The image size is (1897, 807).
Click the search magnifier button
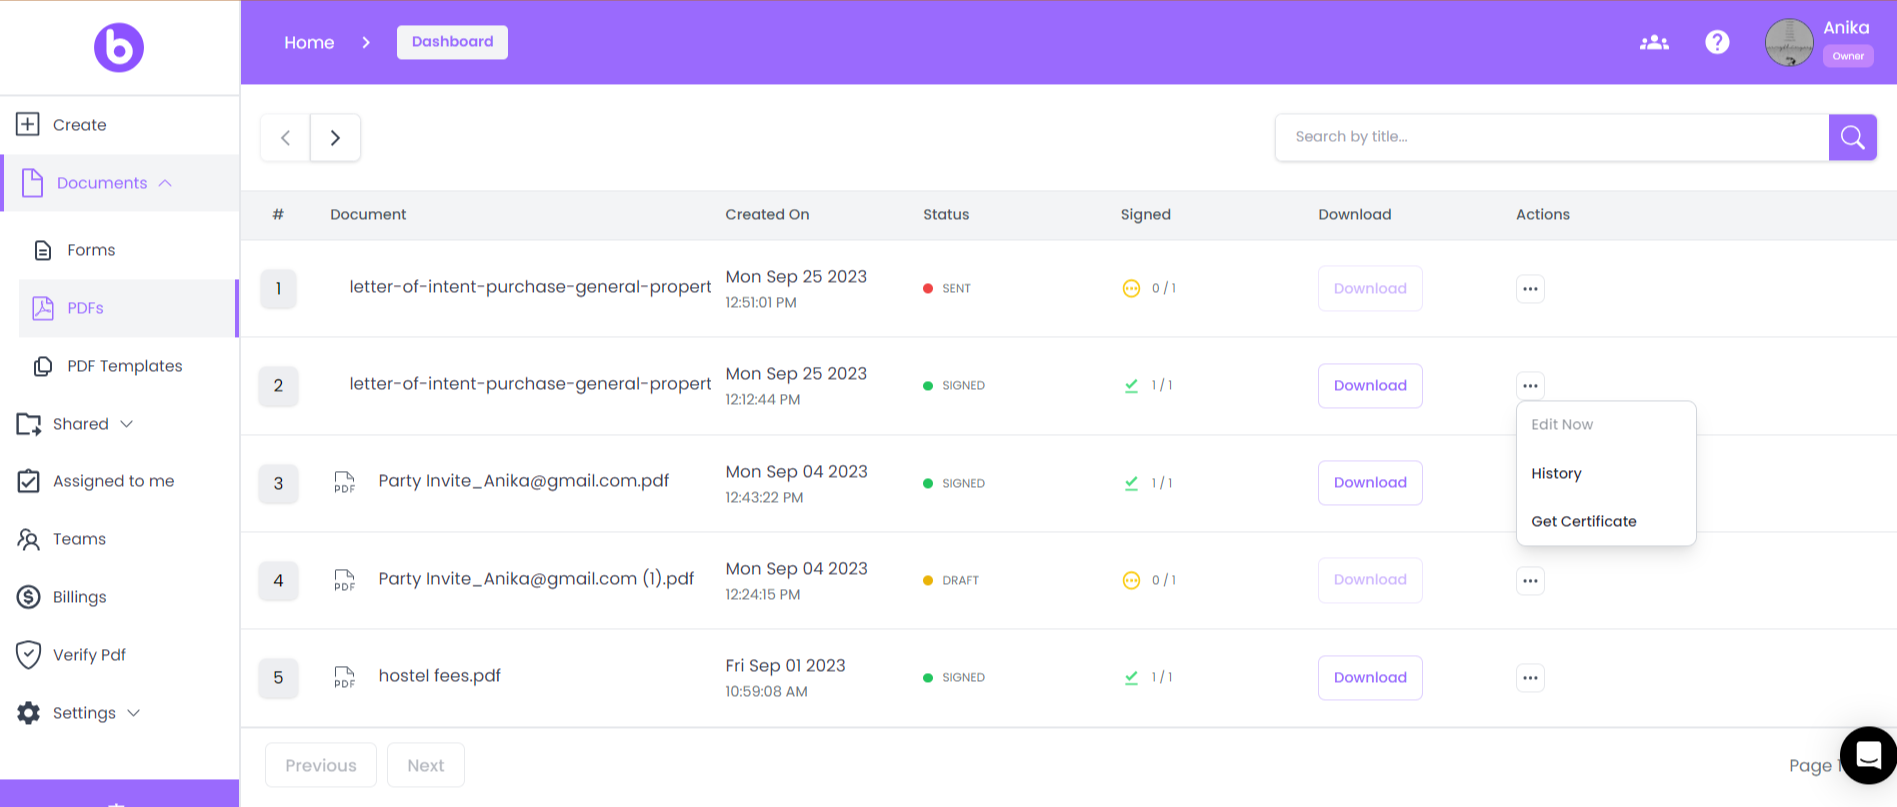1852,137
